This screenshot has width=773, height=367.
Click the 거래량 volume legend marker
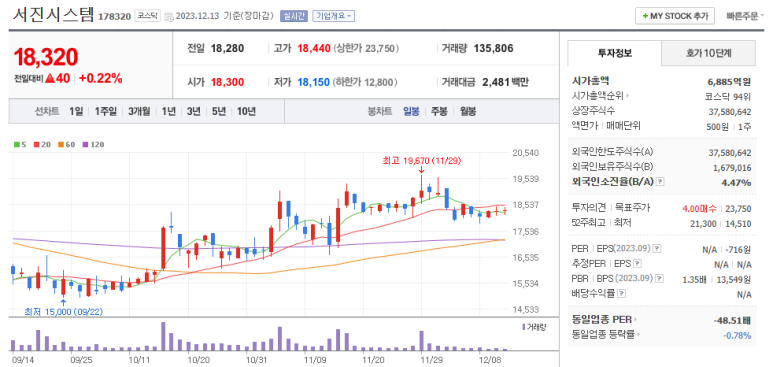point(524,327)
